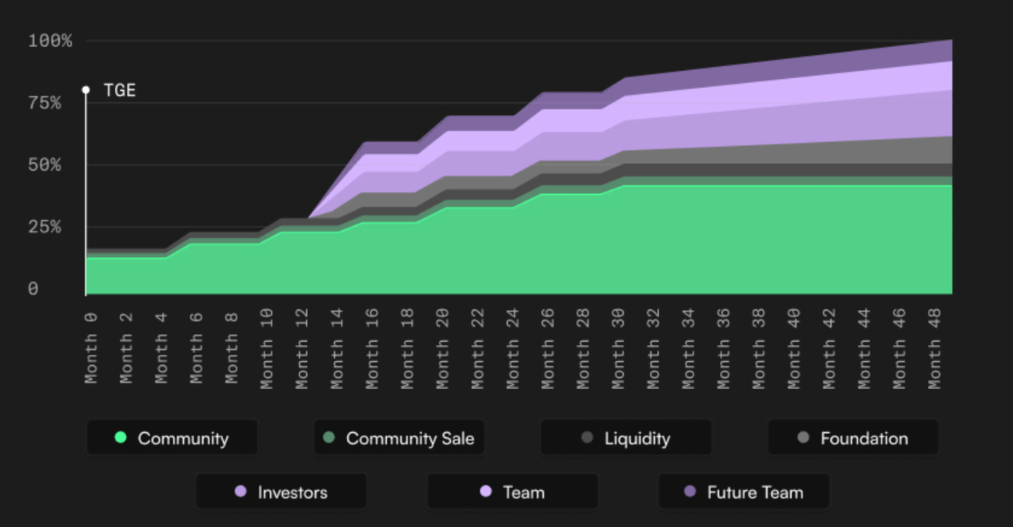Screen dimensions: 1013x527
Task: Click the light purple Team legend dot
Action: click(x=486, y=492)
